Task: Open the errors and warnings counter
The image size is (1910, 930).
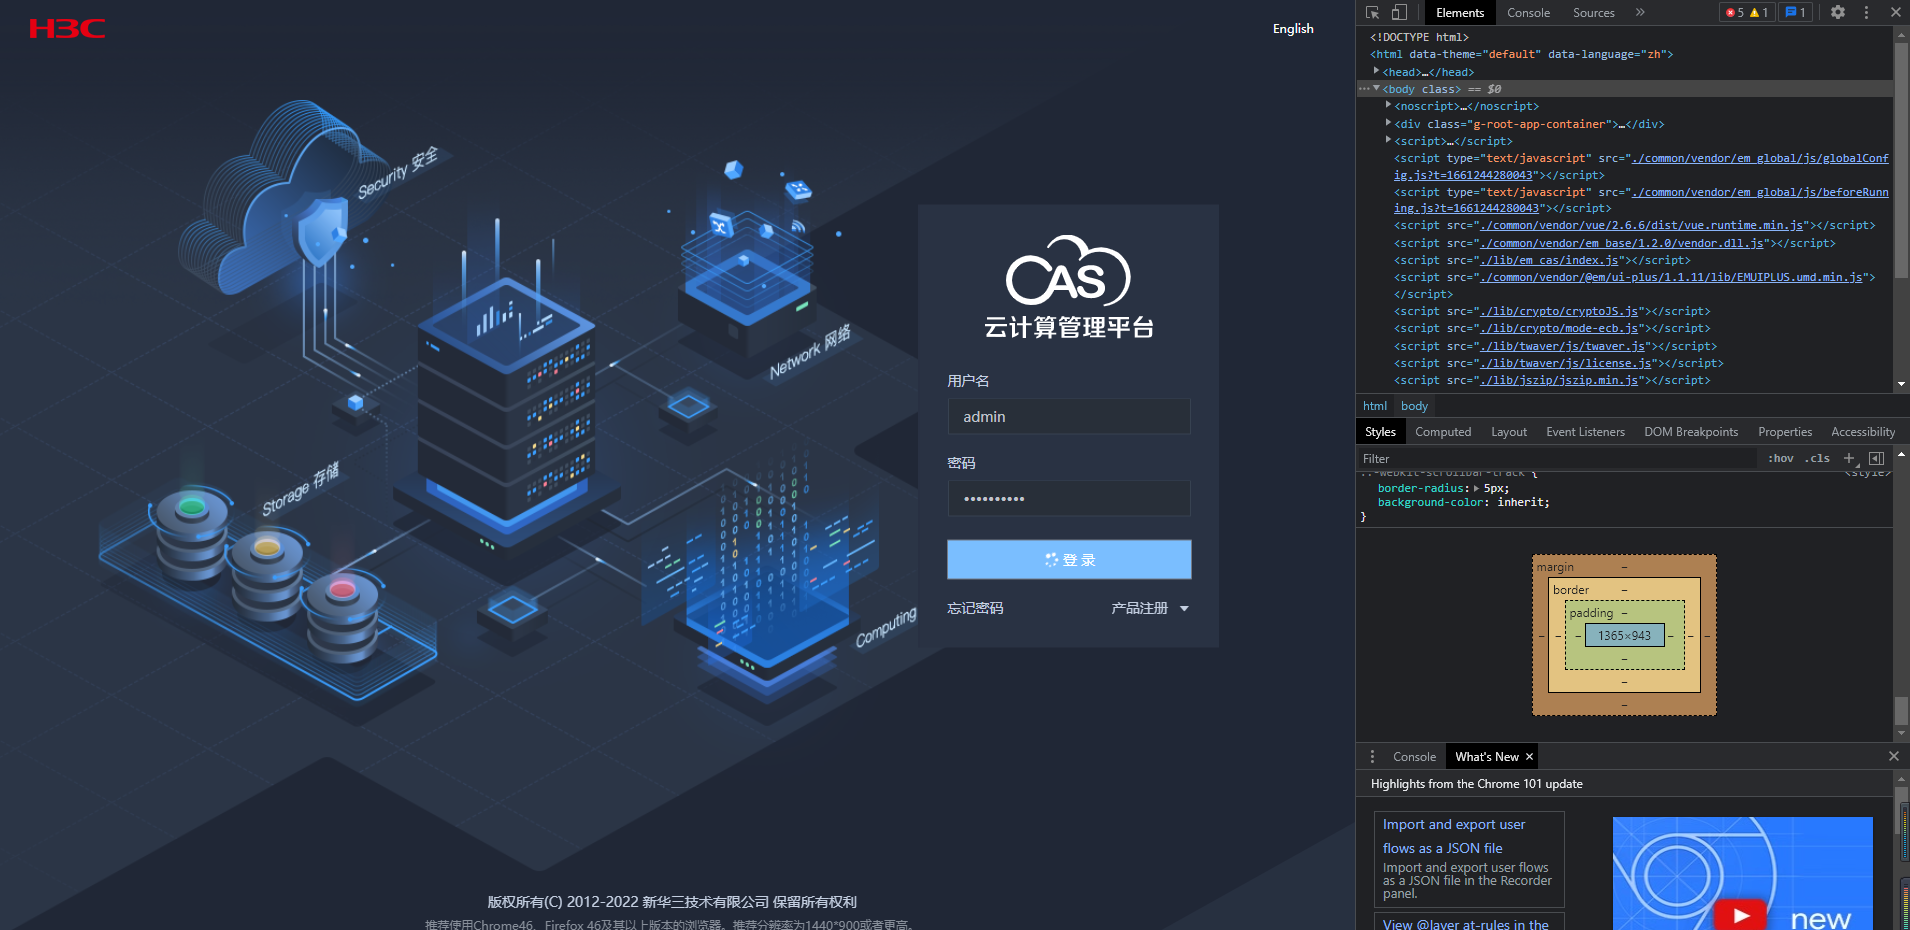Action: [1747, 13]
